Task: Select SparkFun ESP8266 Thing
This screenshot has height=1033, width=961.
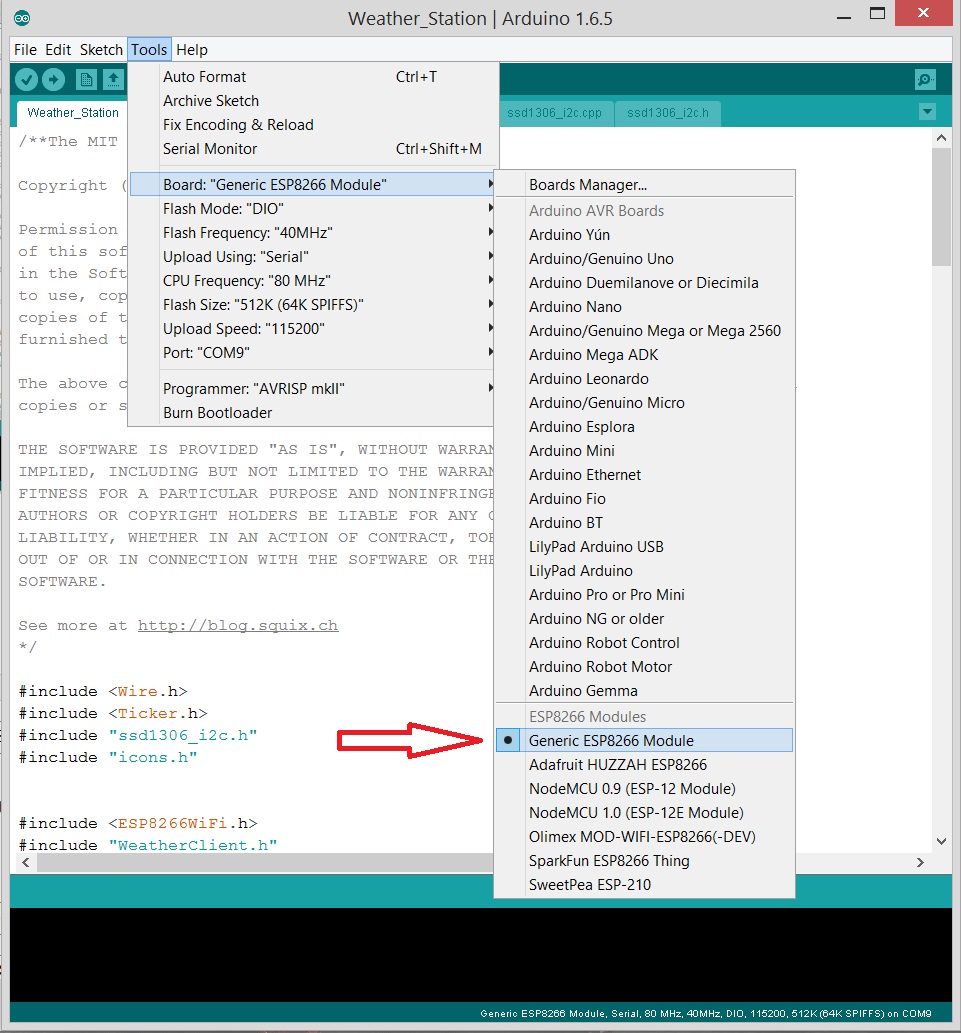Action: coord(644,861)
